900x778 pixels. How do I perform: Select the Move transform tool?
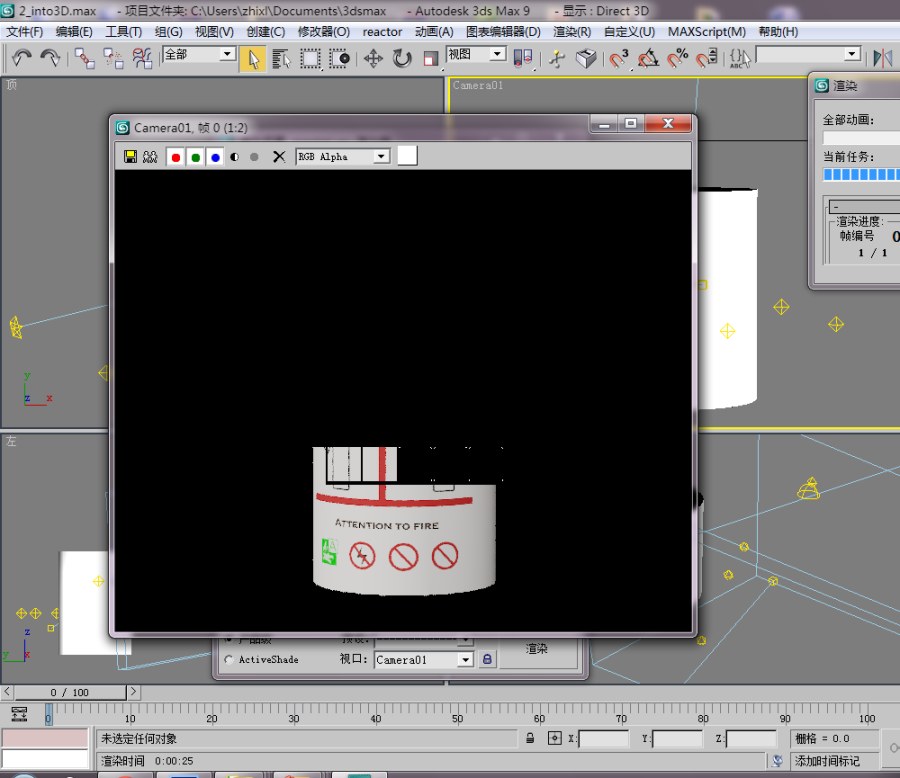[x=373, y=58]
